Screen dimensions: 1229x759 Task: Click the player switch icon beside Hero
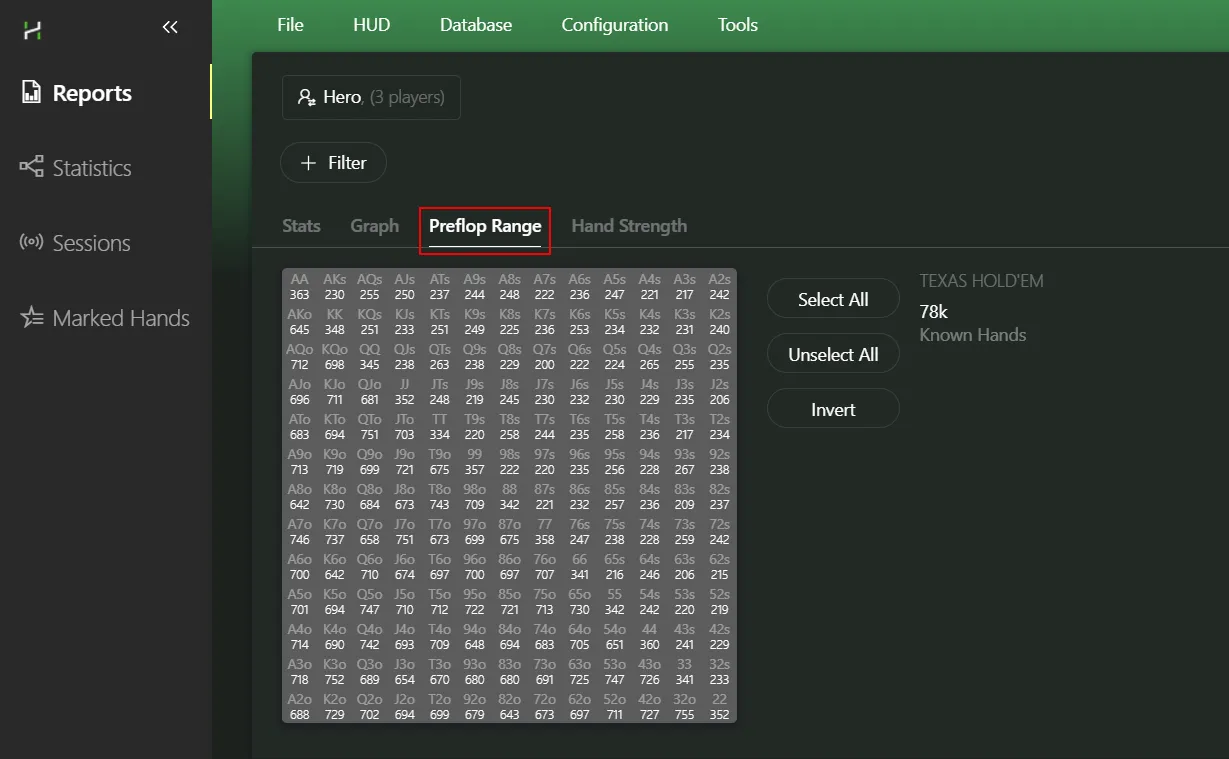pos(306,98)
